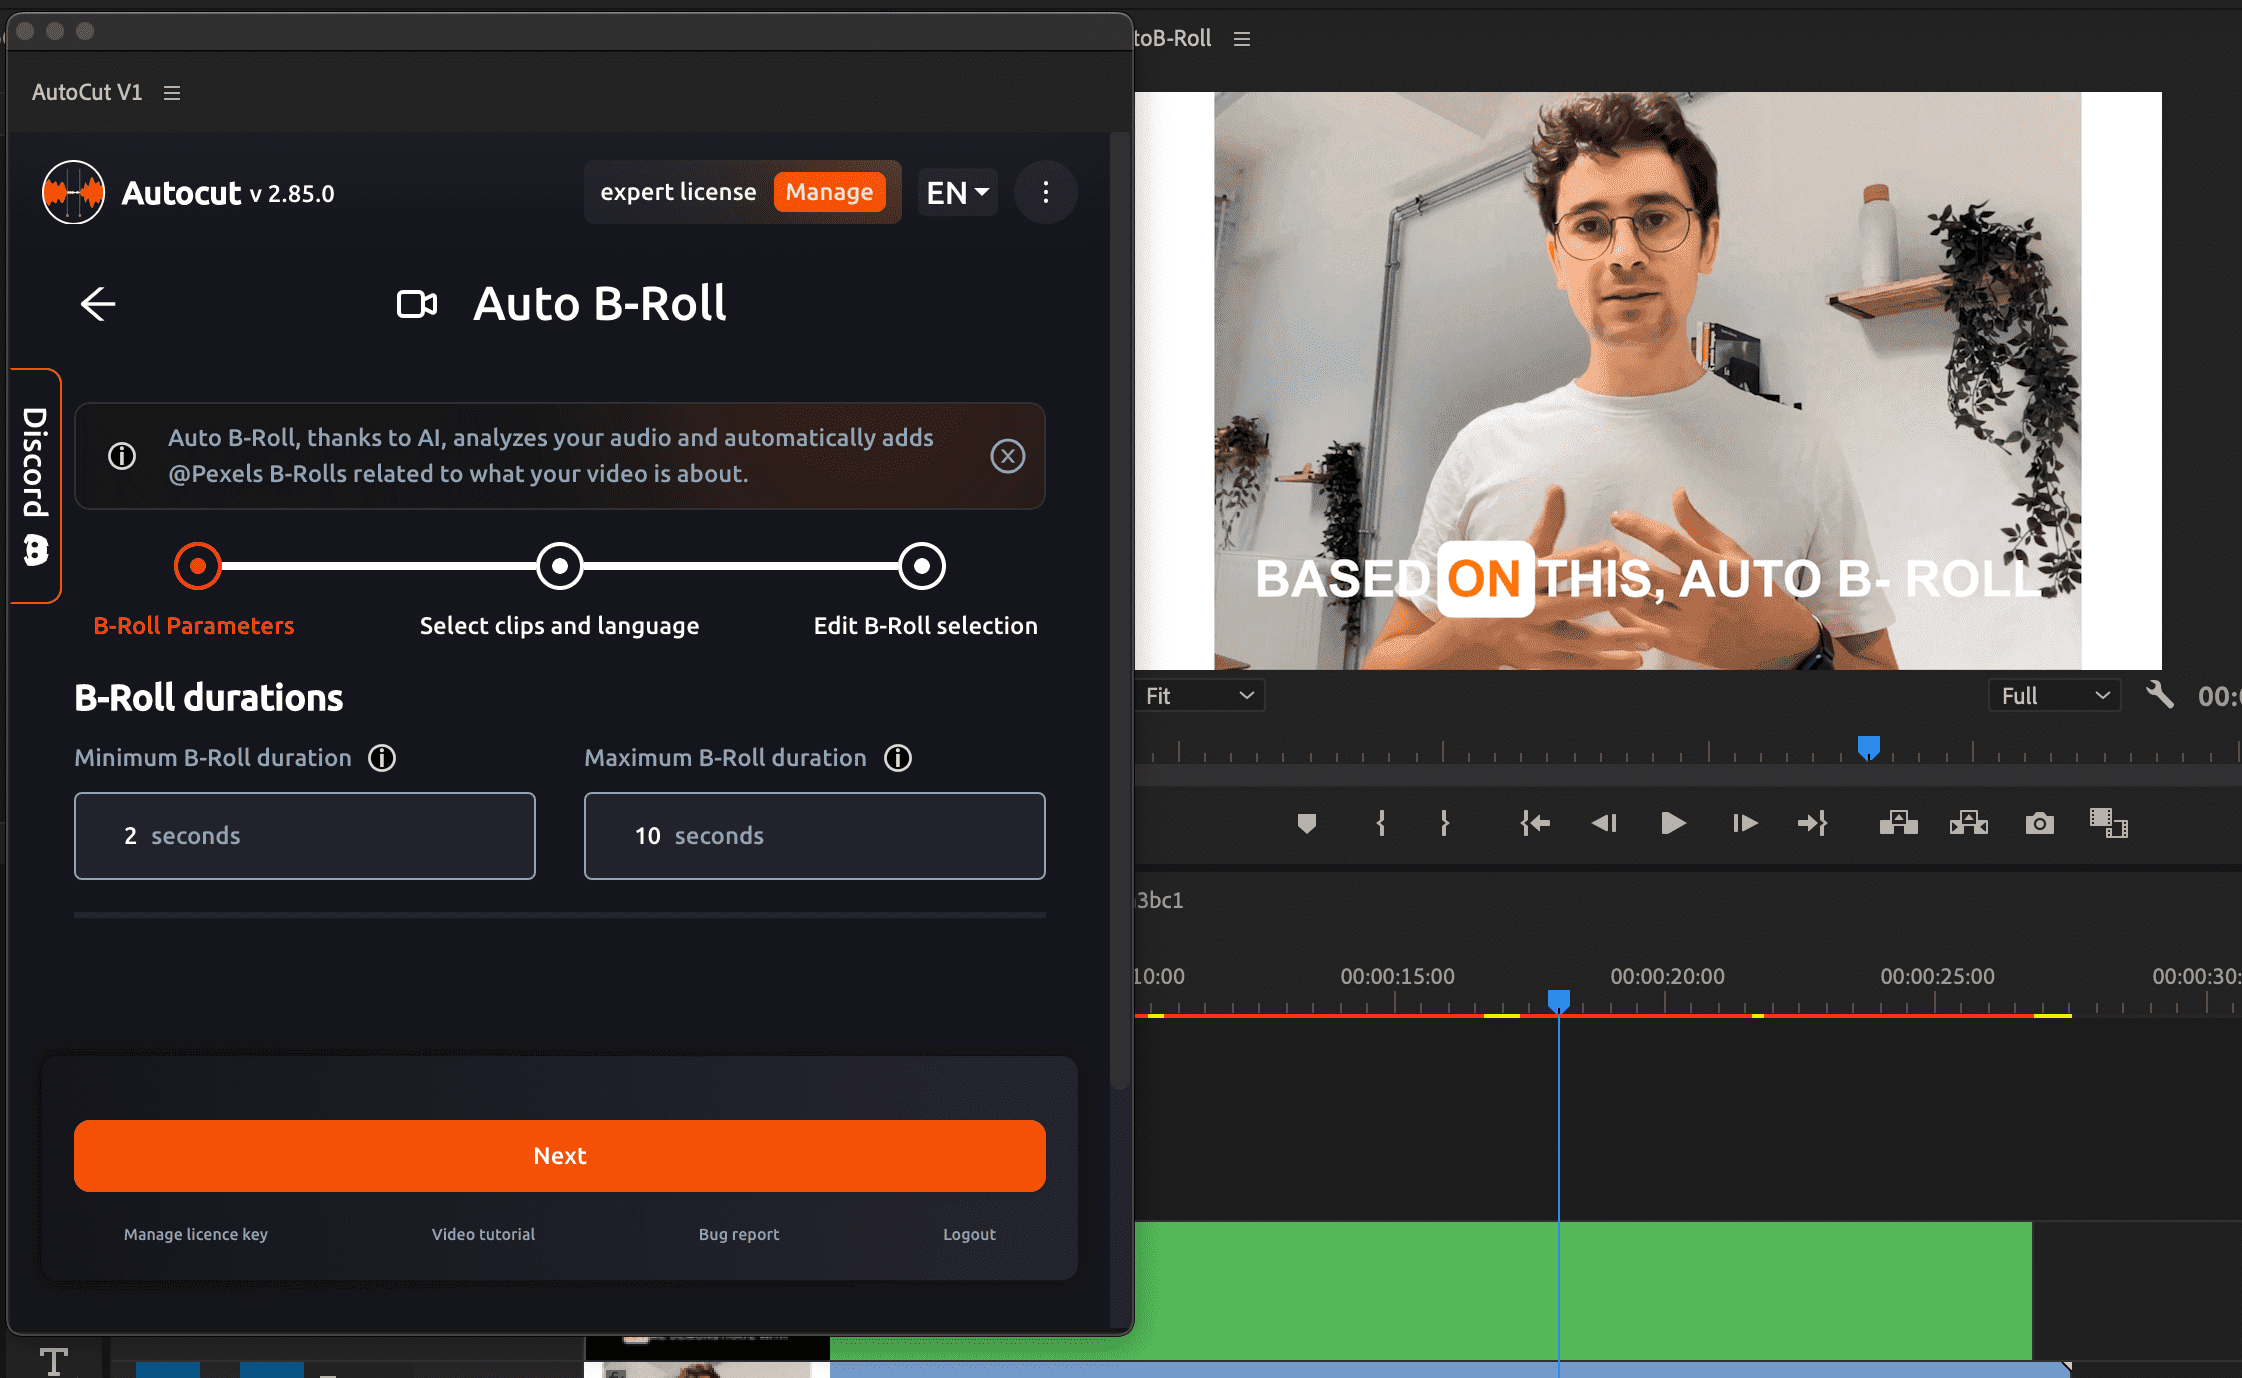Click Mark Out brace button
This screenshot has height=1378, width=2242.
(x=1444, y=823)
